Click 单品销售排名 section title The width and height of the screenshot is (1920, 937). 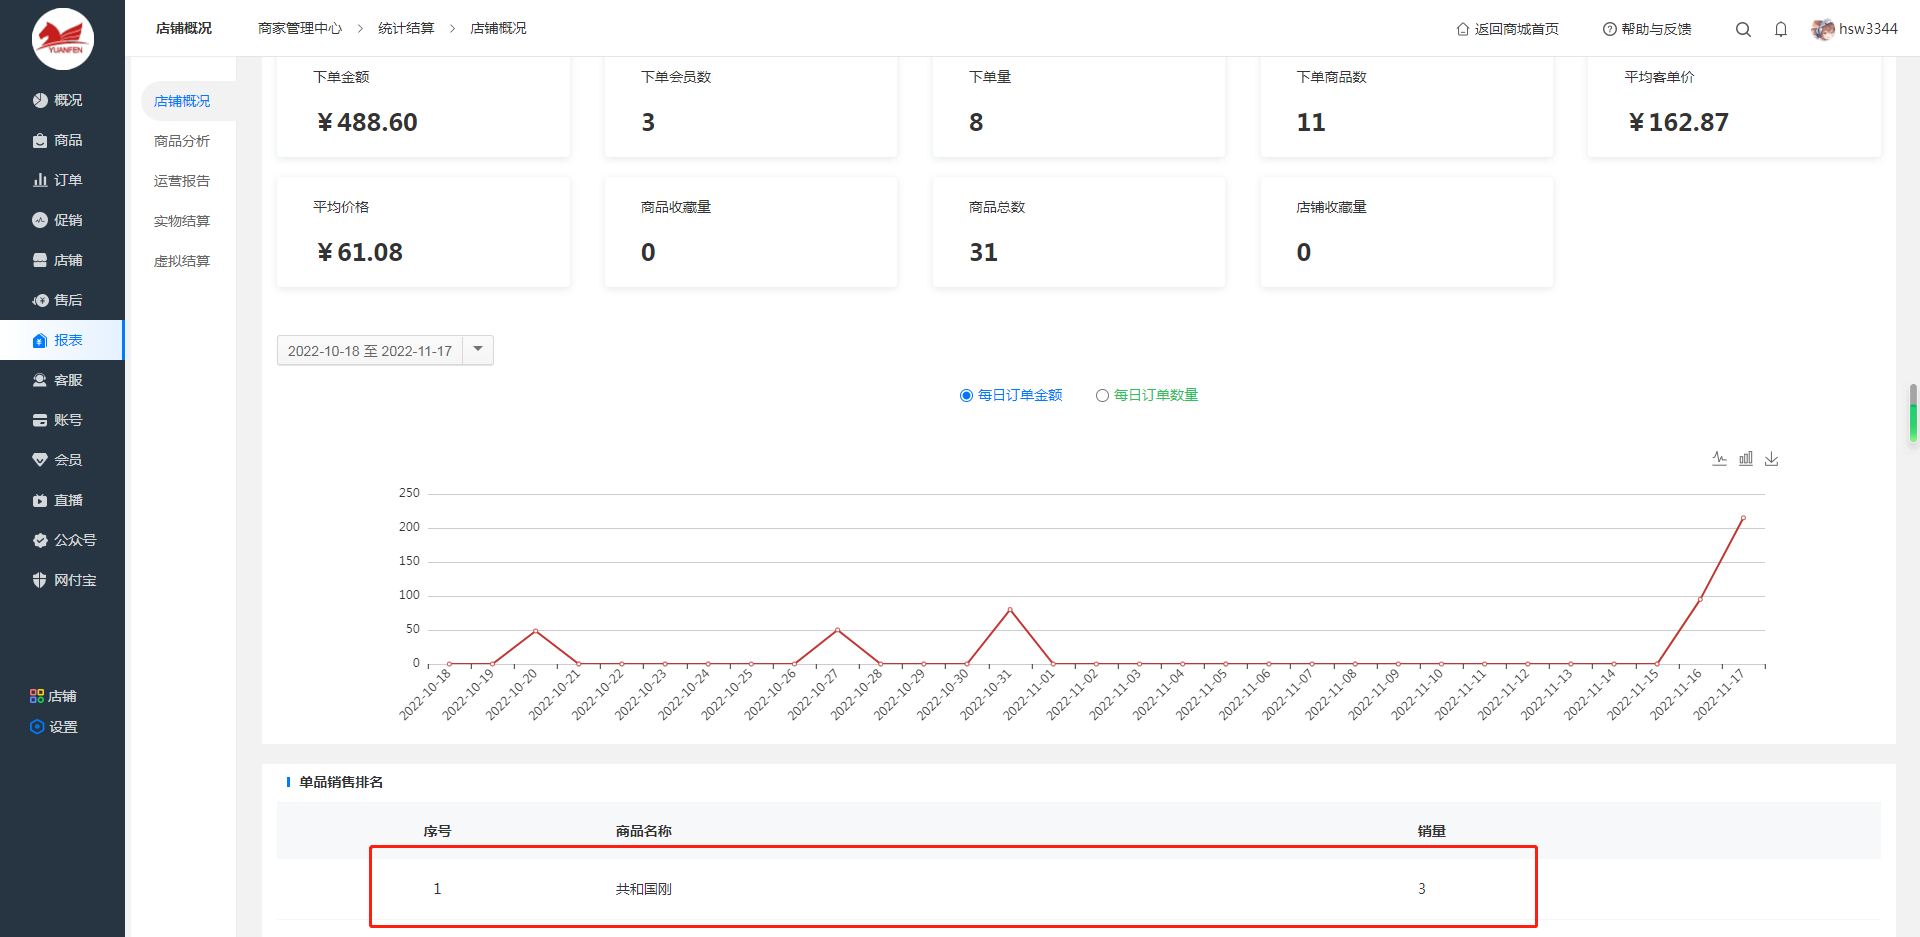point(341,782)
